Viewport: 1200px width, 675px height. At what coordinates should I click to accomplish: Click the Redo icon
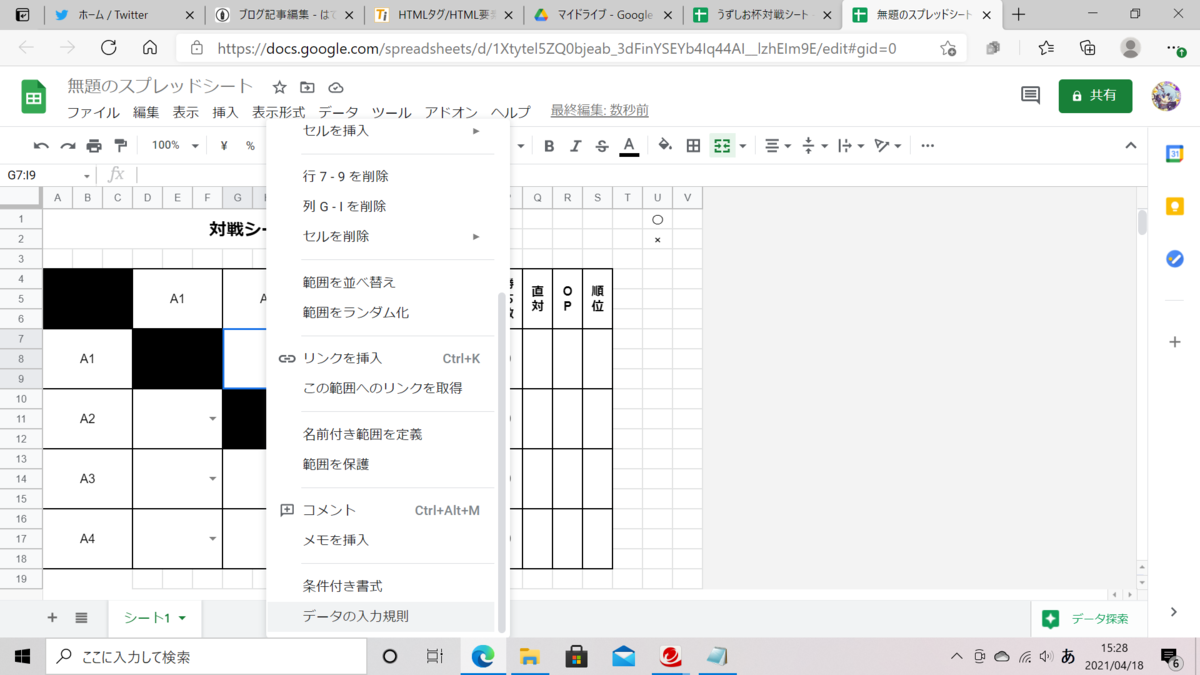[66, 145]
